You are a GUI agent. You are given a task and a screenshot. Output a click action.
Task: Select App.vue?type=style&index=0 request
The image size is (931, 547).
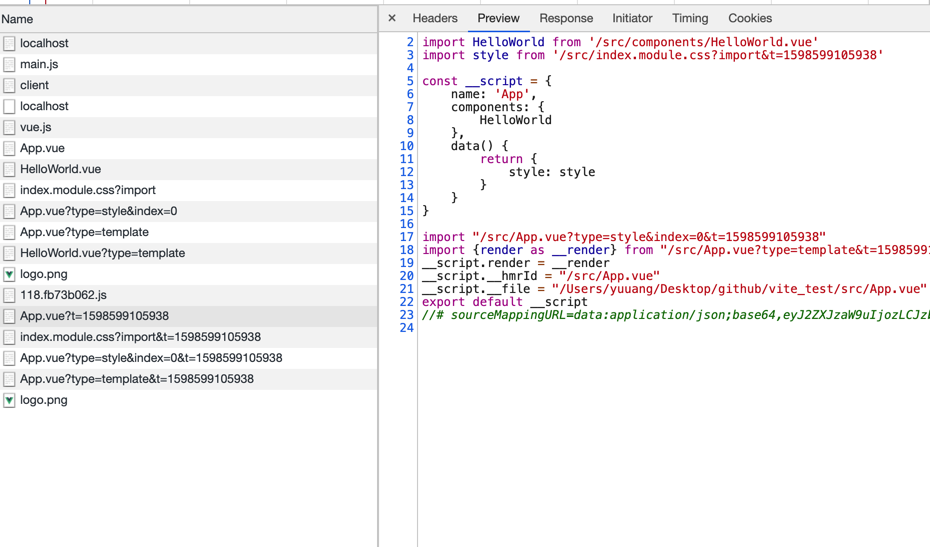pyautogui.click(x=98, y=211)
